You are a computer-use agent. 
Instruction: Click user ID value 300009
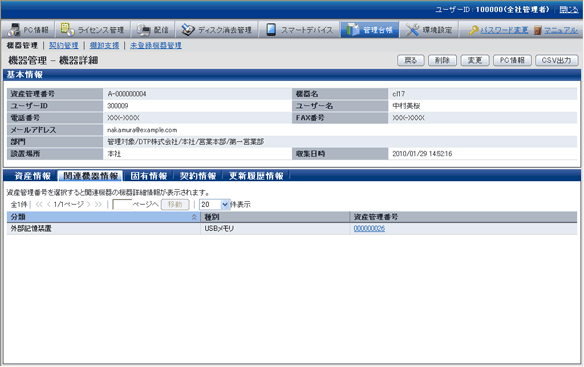pyautogui.click(x=118, y=106)
